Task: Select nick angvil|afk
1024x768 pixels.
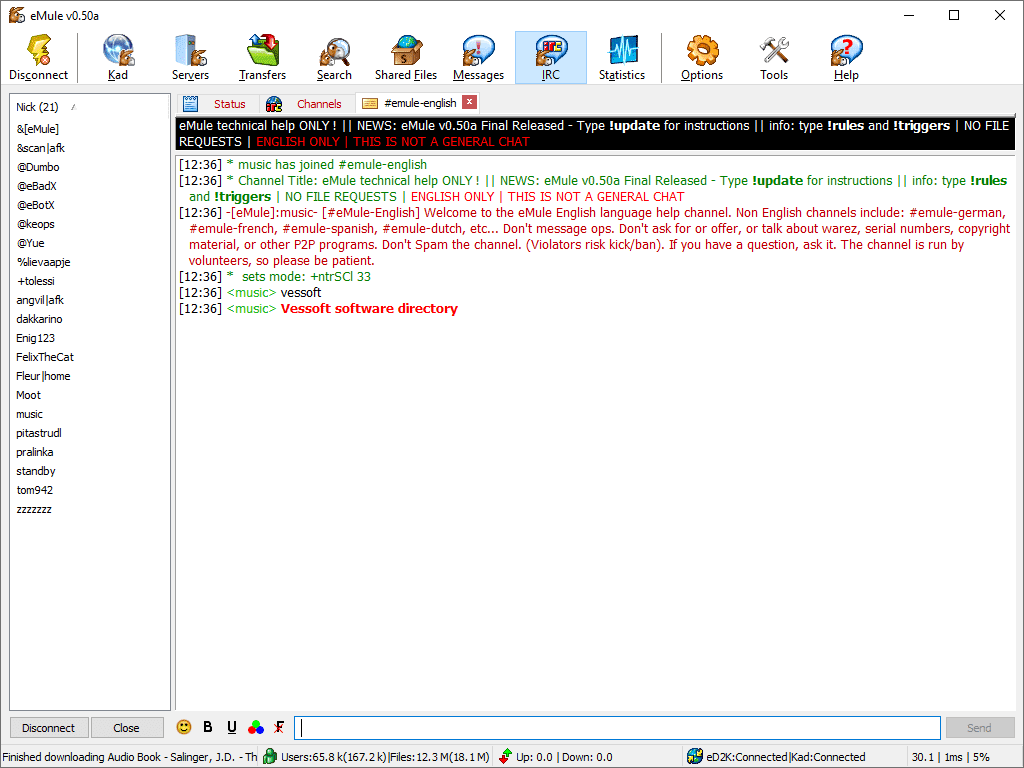Action: click(x=40, y=300)
